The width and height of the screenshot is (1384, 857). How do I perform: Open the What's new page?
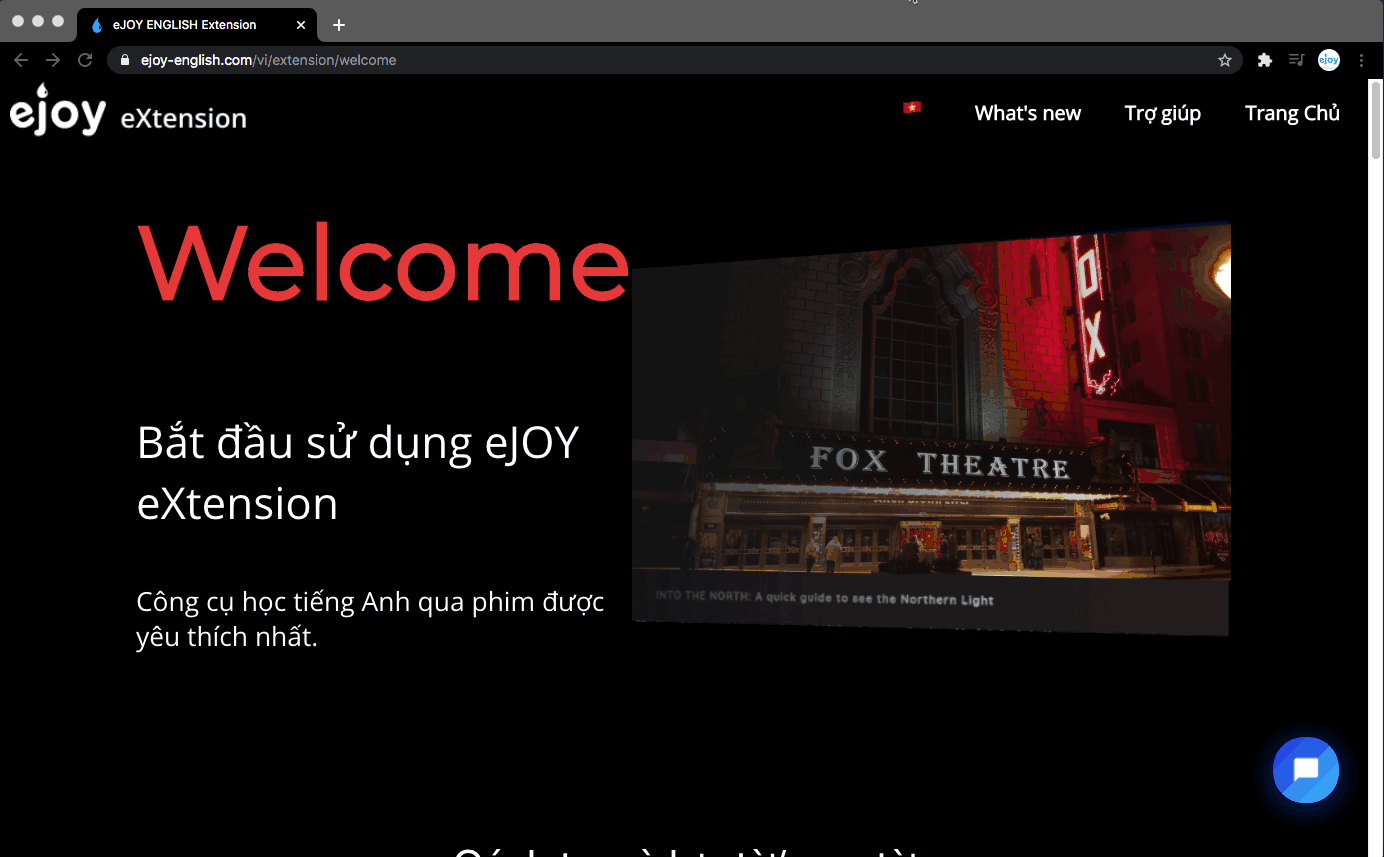click(x=1028, y=113)
